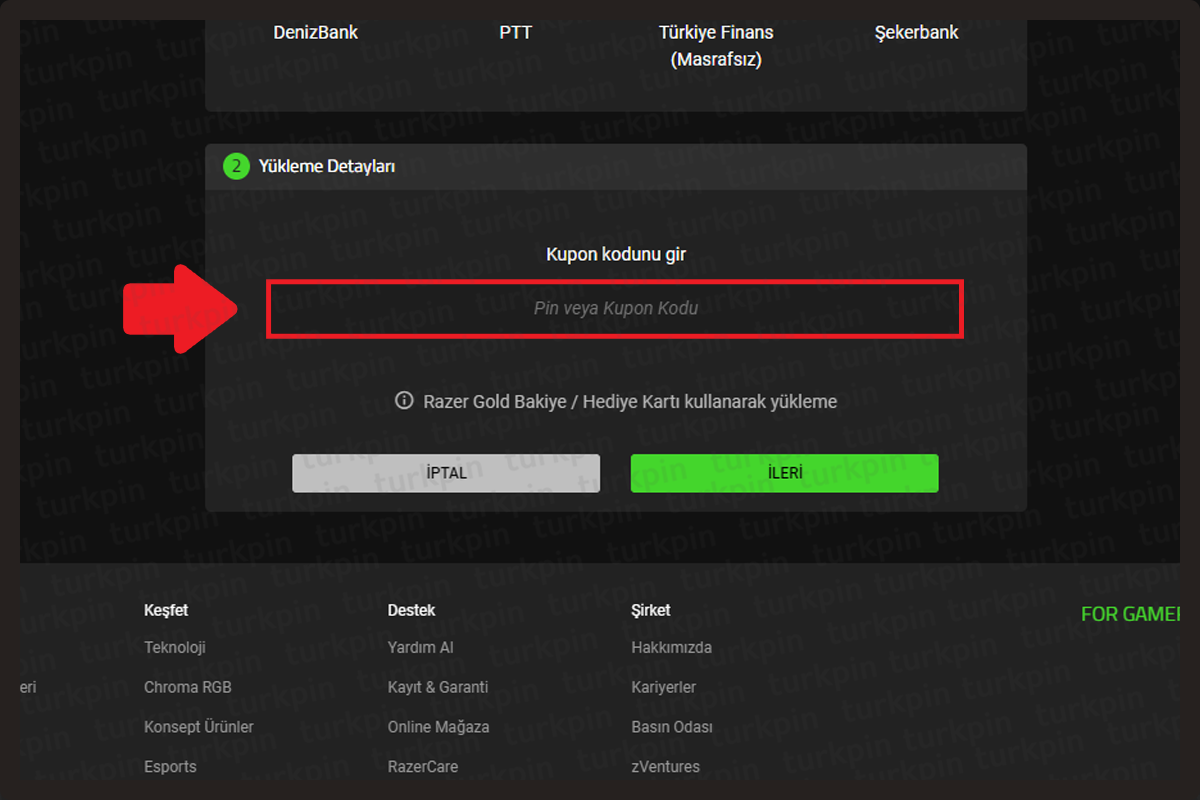Screen dimensions: 1200x800
Task: Open the Chroma RGB footer link
Action: 188,687
